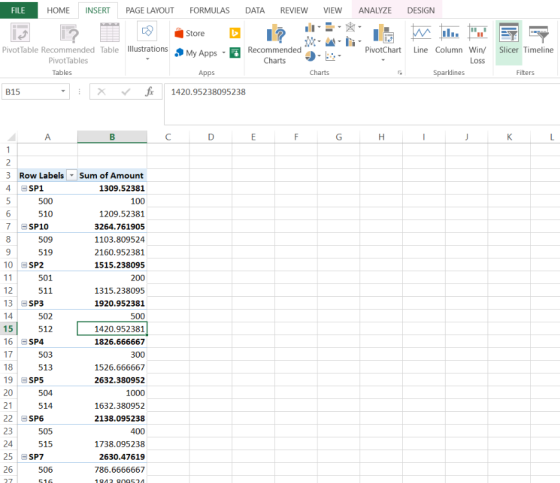Viewport: 560px width, 483px height.
Task: Switch to the DATA tab
Action: (255, 10)
